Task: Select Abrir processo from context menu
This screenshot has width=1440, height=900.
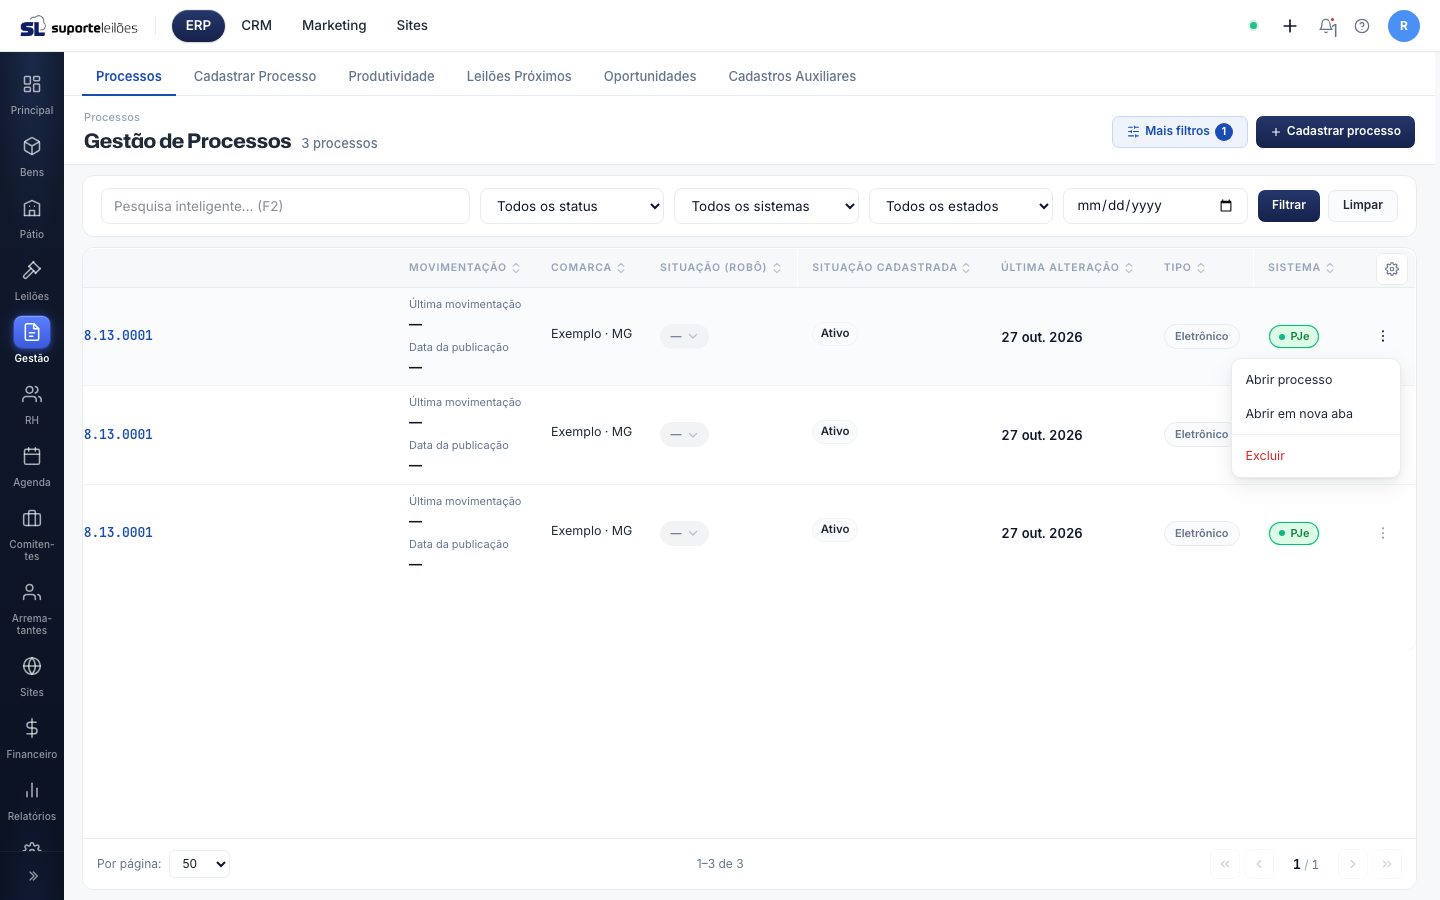Action: (x=1316, y=380)
